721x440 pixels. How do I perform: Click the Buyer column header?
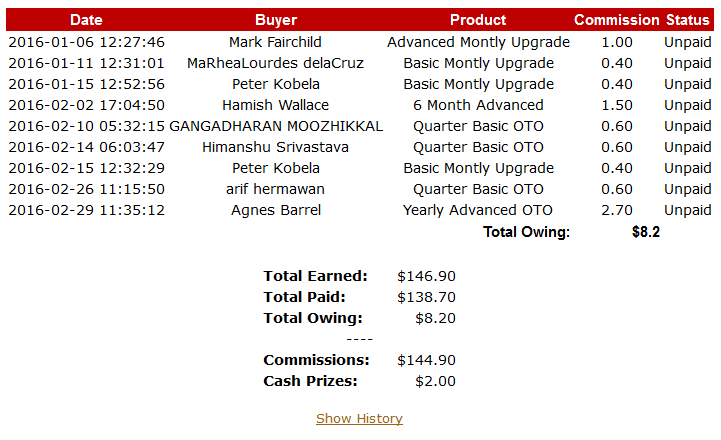tap(275, 20)
